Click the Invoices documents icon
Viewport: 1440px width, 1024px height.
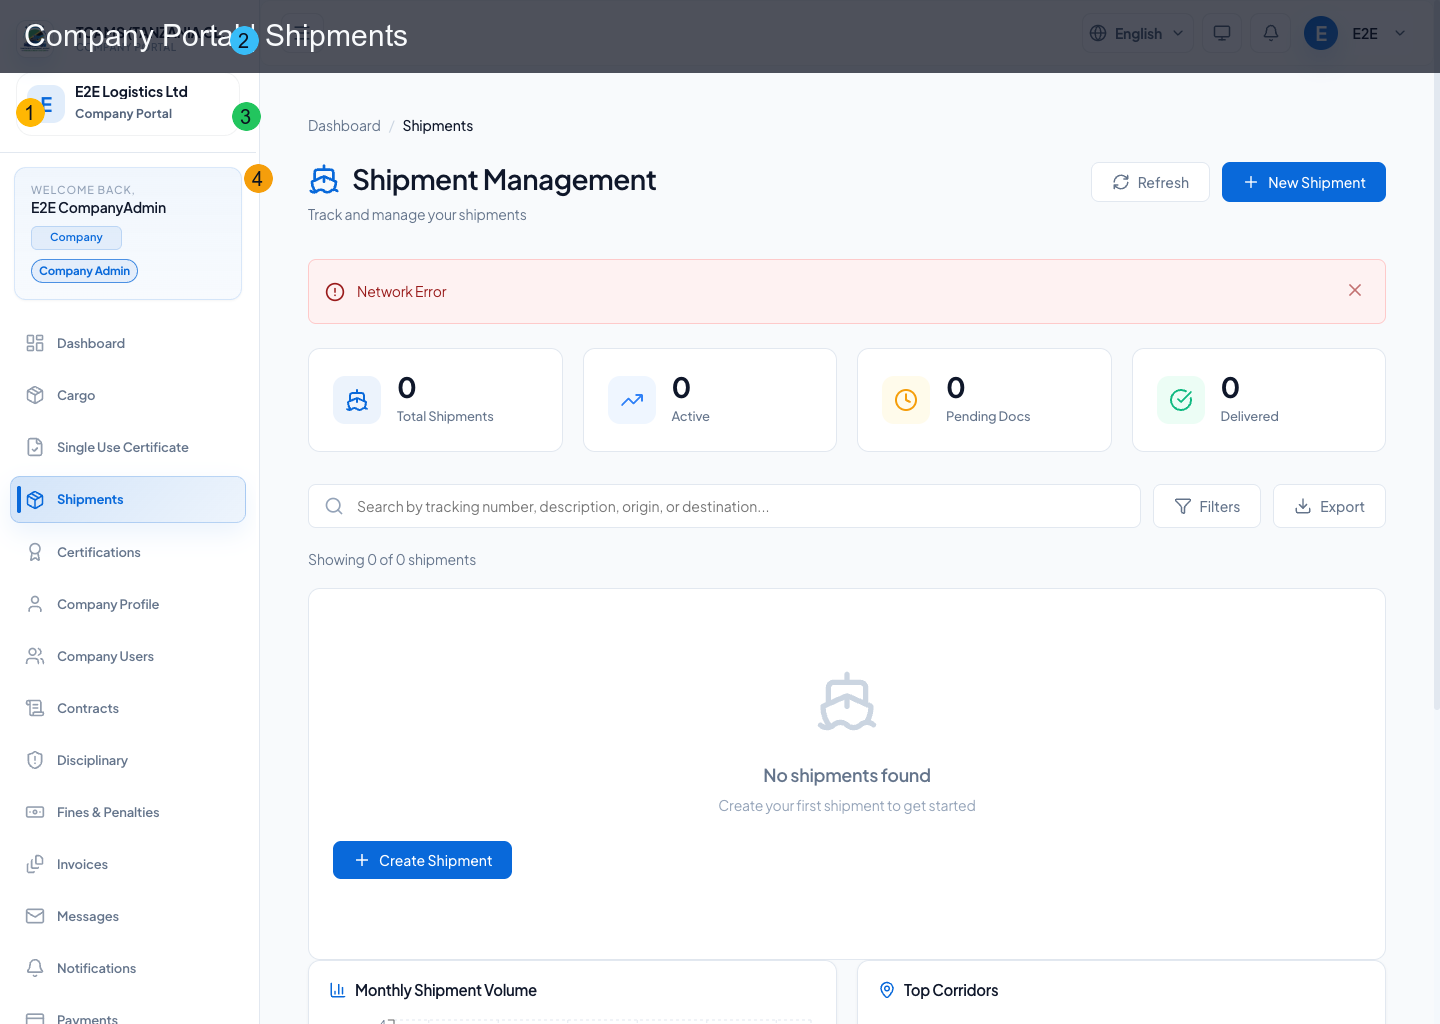tap(35, 864)
